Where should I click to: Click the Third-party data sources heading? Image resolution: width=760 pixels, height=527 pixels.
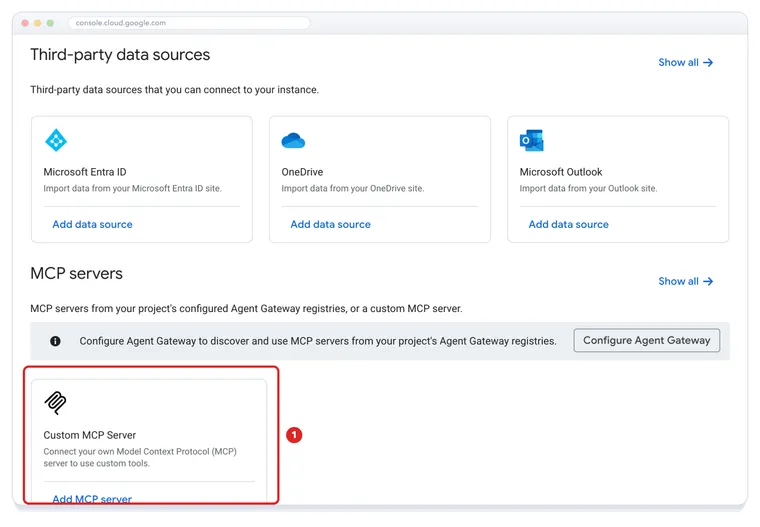pos(120,55)
